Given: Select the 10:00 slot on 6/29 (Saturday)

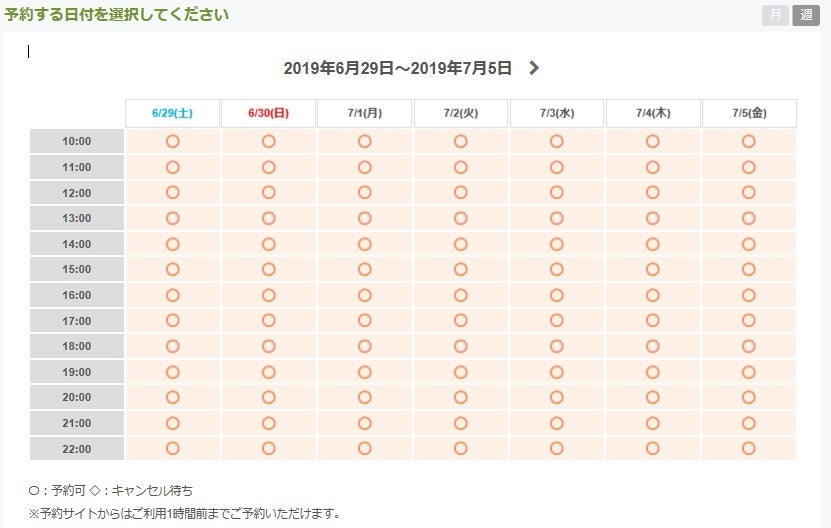Looking at the screenshot, I should tap(172, 141).
